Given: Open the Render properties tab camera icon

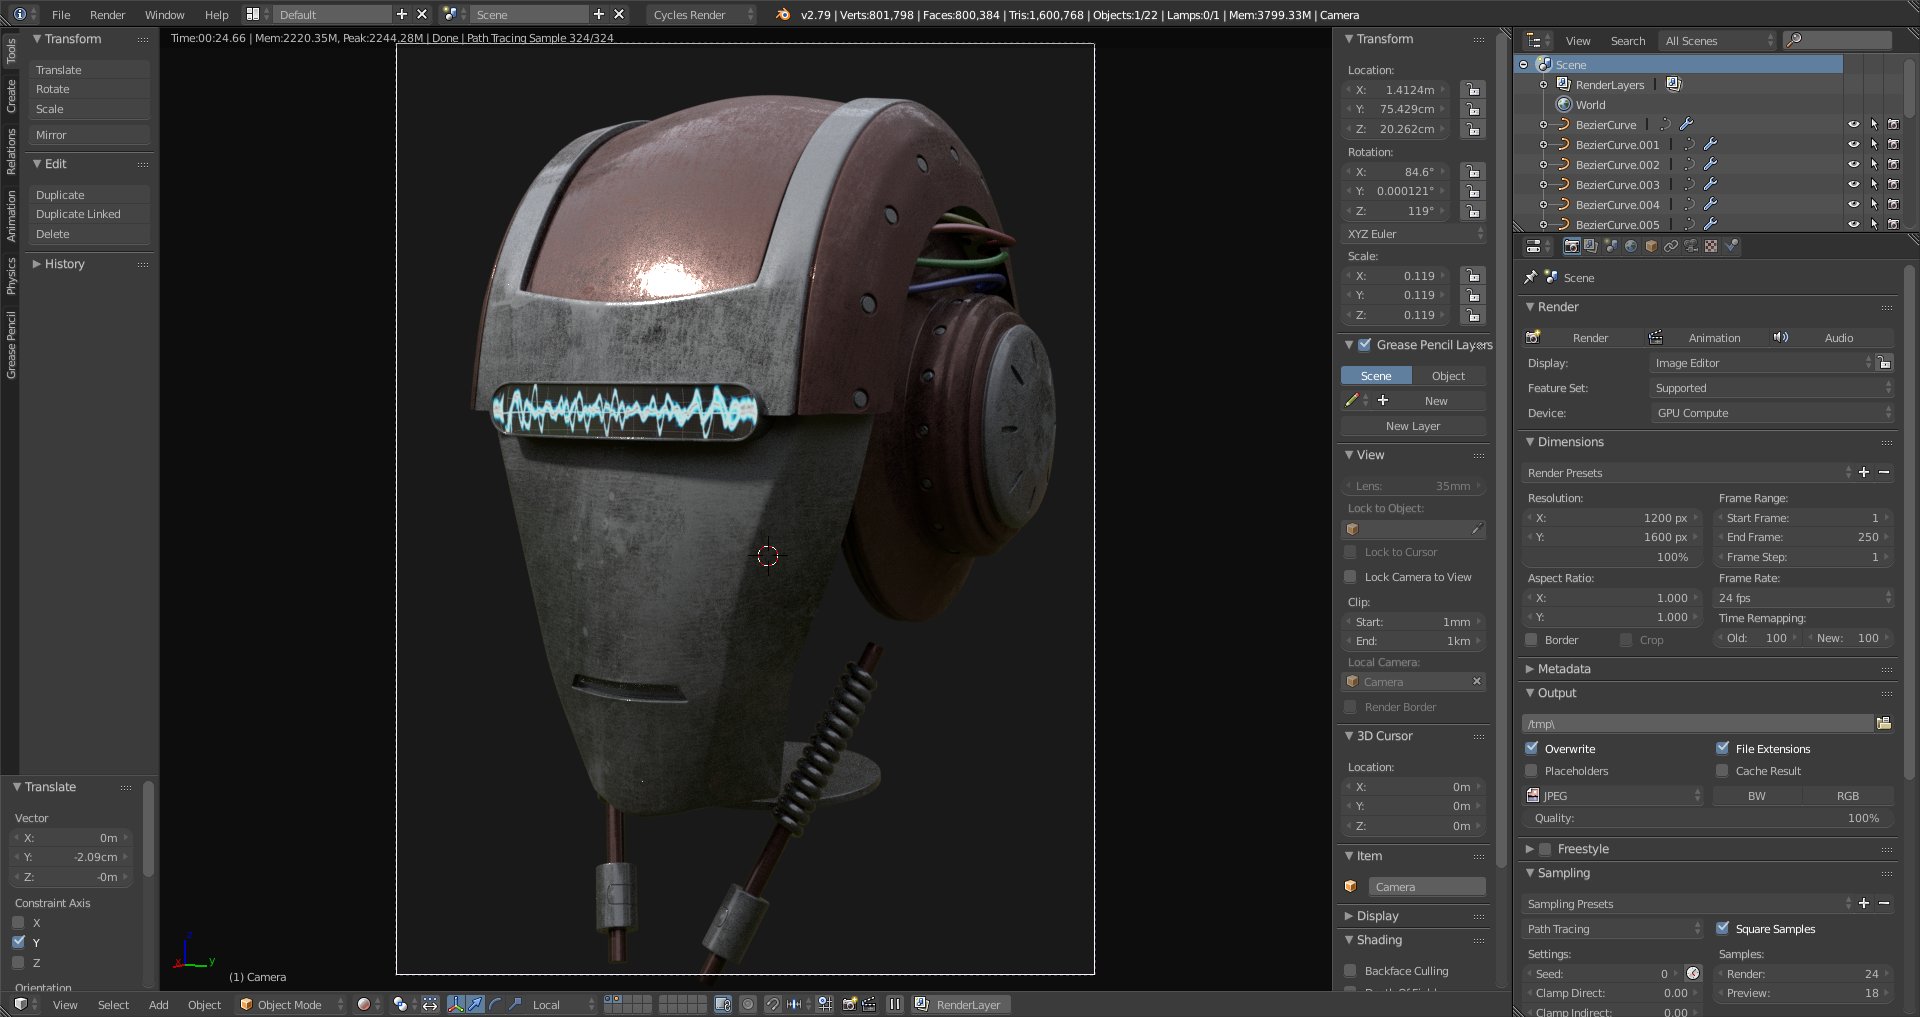Looking at the screenshot, I should 1571,246.
